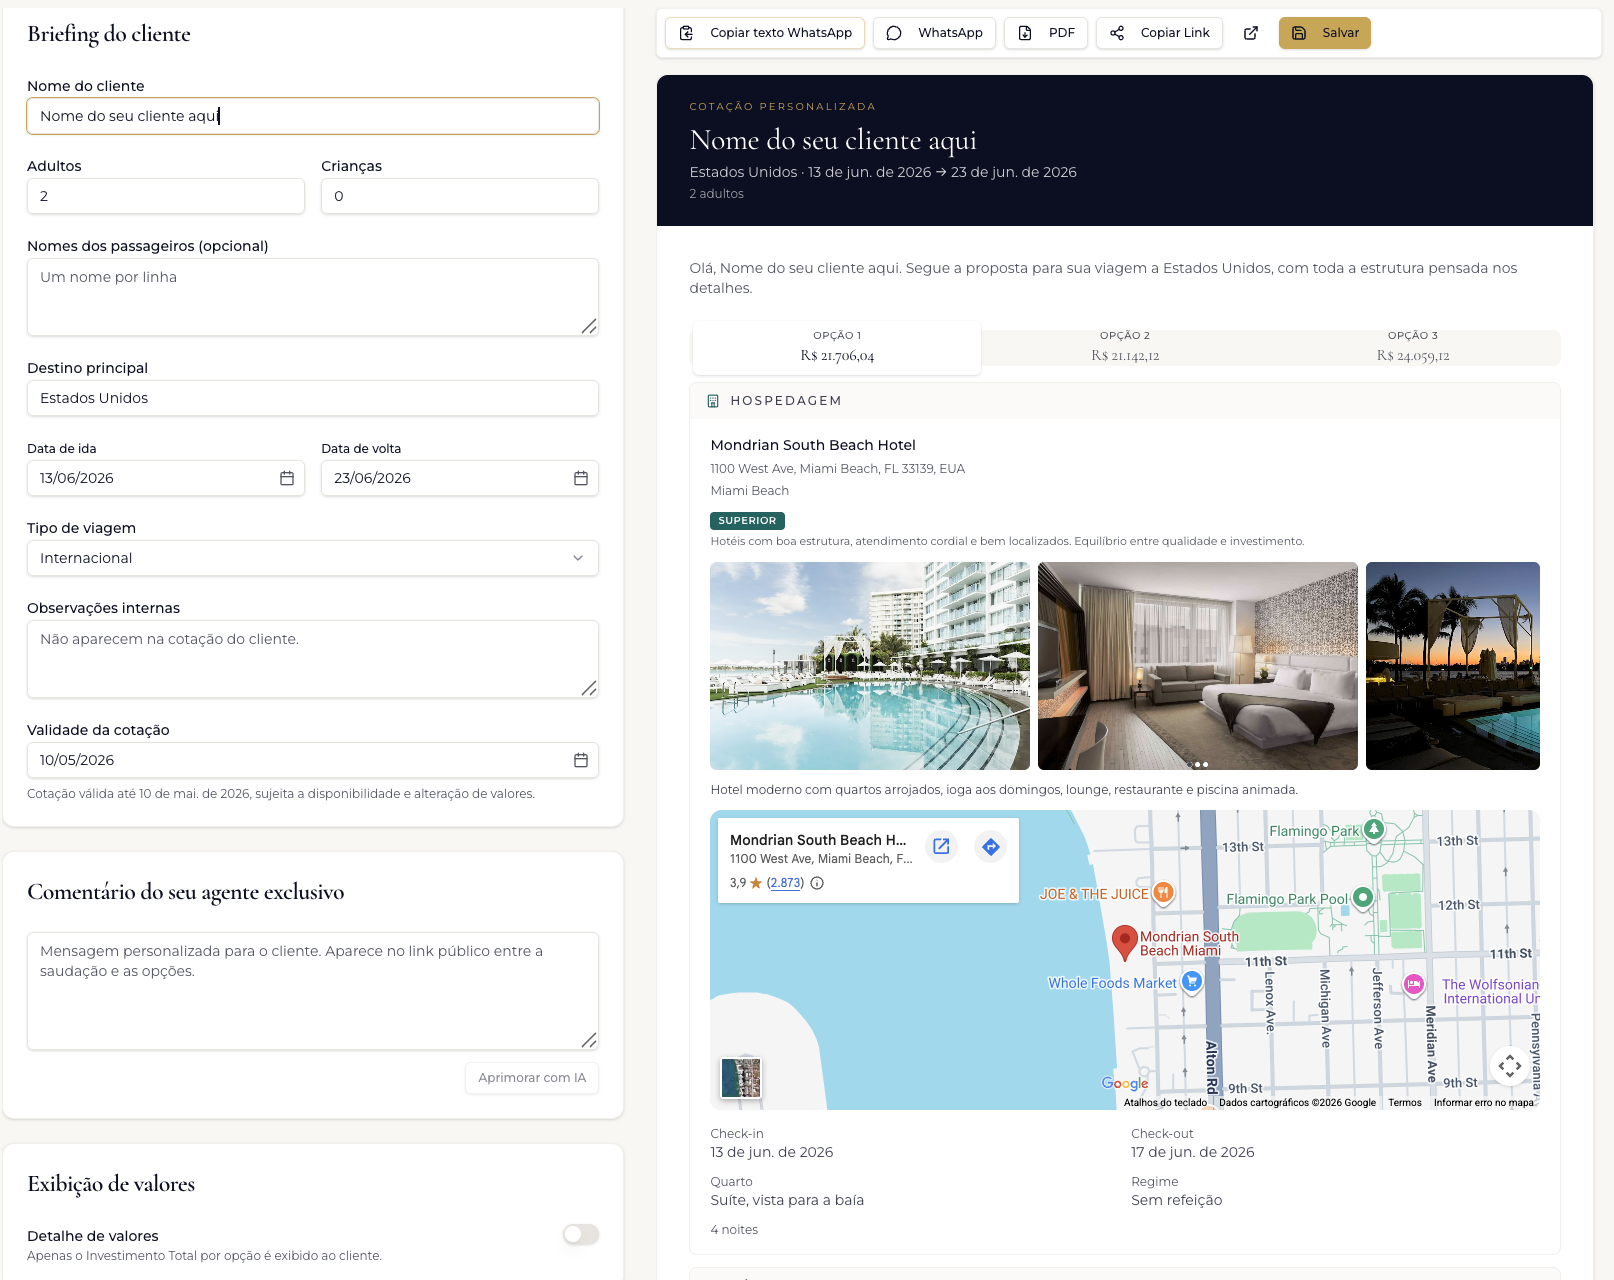Select Flamingo Park map marker
Image resolution: width=1614 pixels, height=1280 pixels.
1374,829
